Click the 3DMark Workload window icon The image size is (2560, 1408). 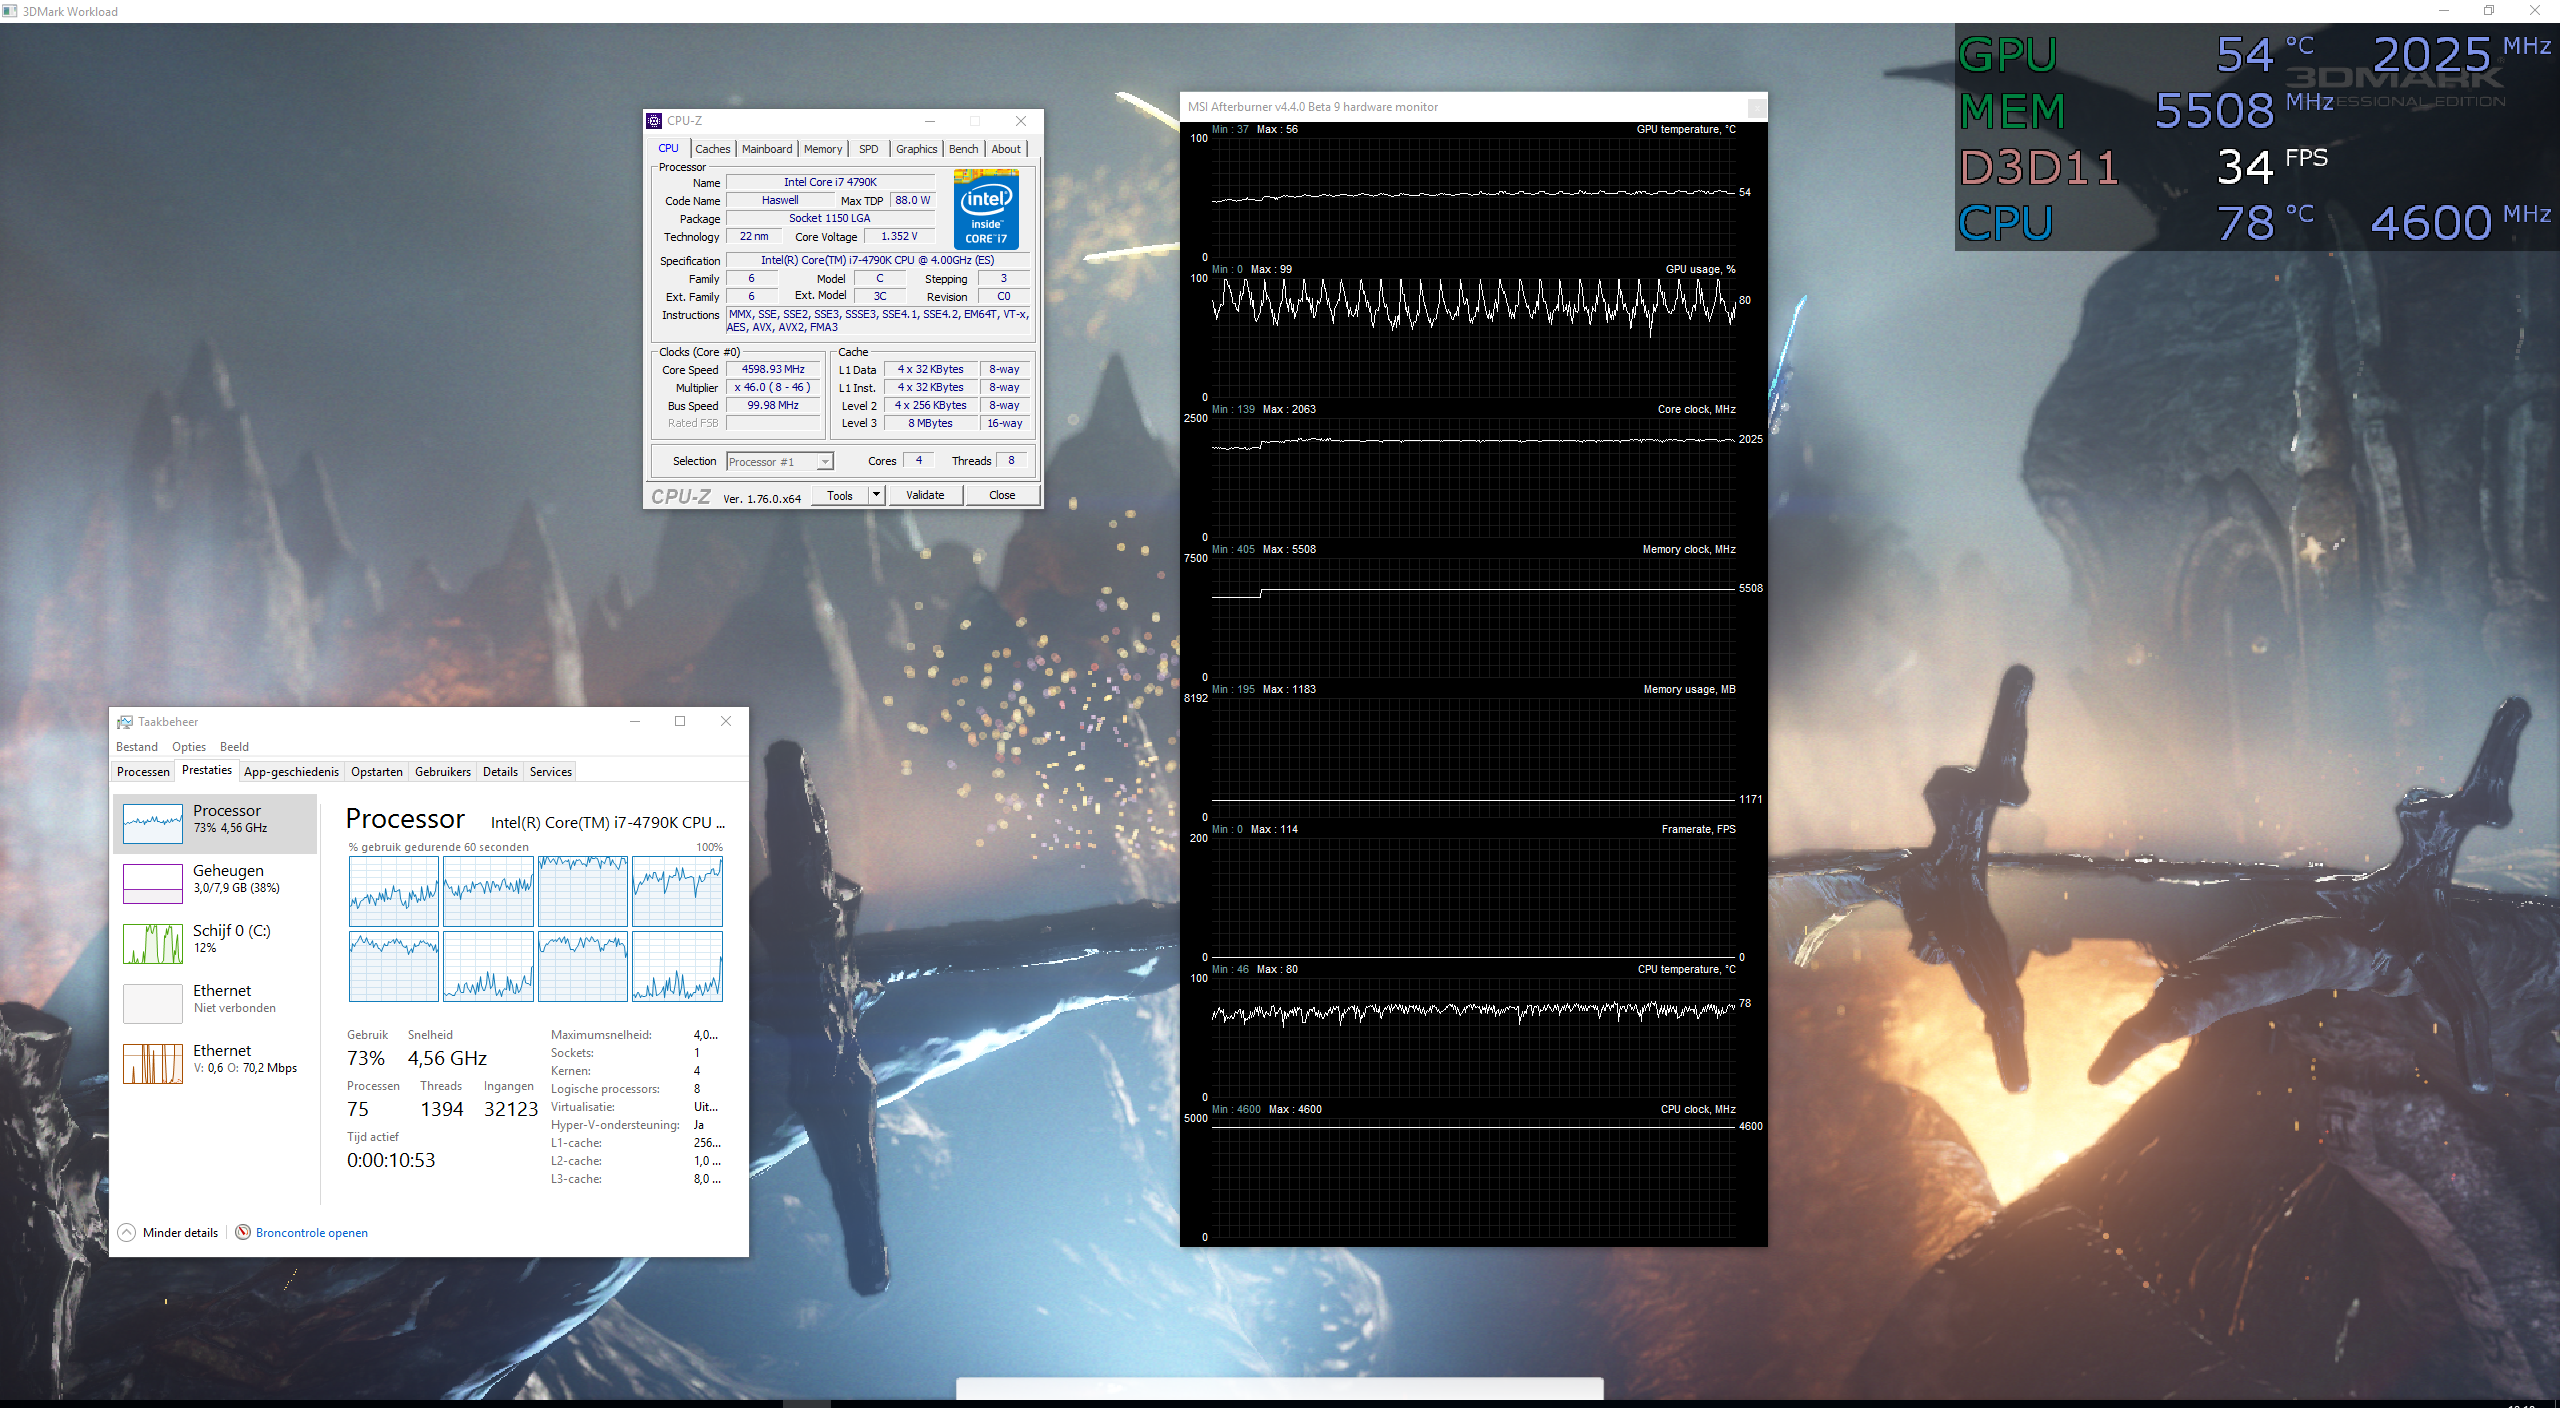[10, 11]
